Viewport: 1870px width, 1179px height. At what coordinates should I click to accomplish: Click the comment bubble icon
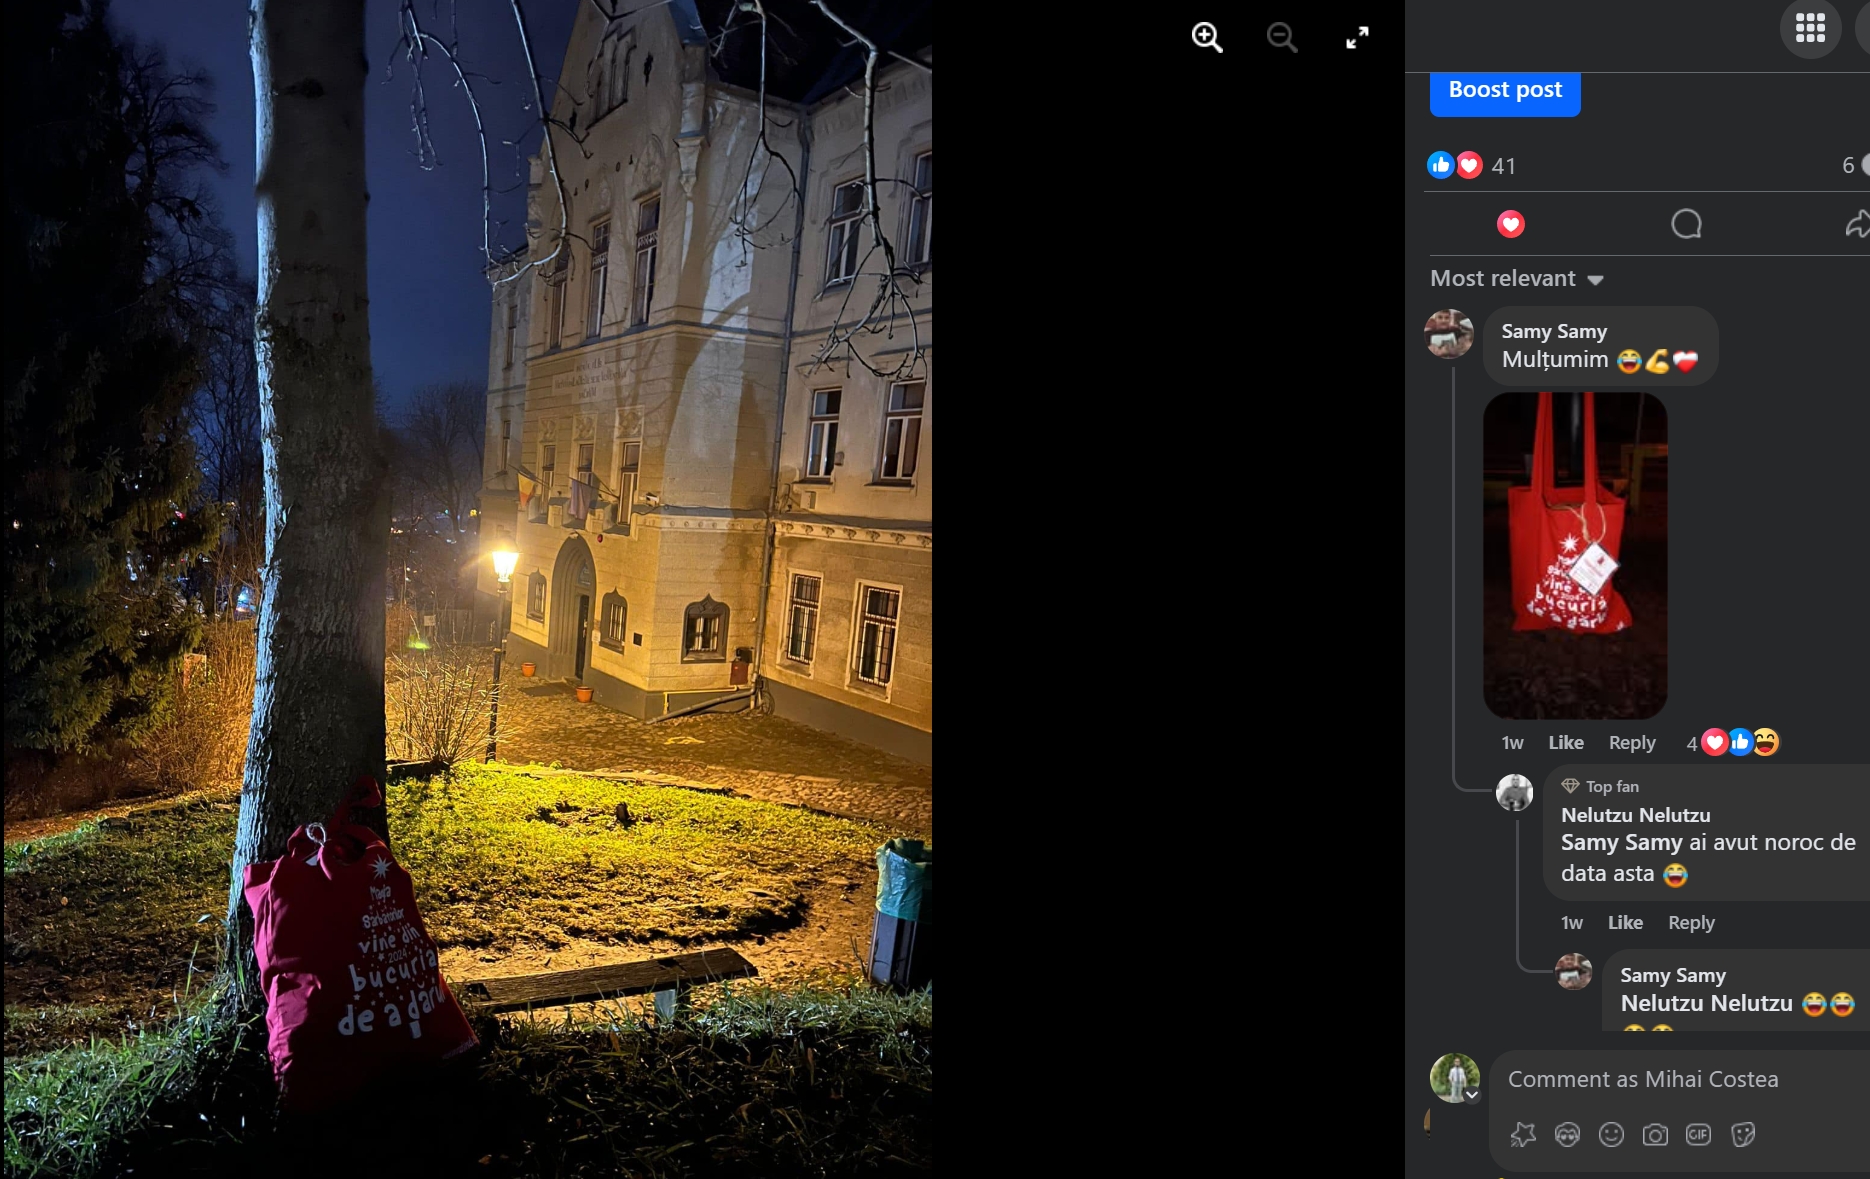pyautogui.click(x=1686, y=224)
